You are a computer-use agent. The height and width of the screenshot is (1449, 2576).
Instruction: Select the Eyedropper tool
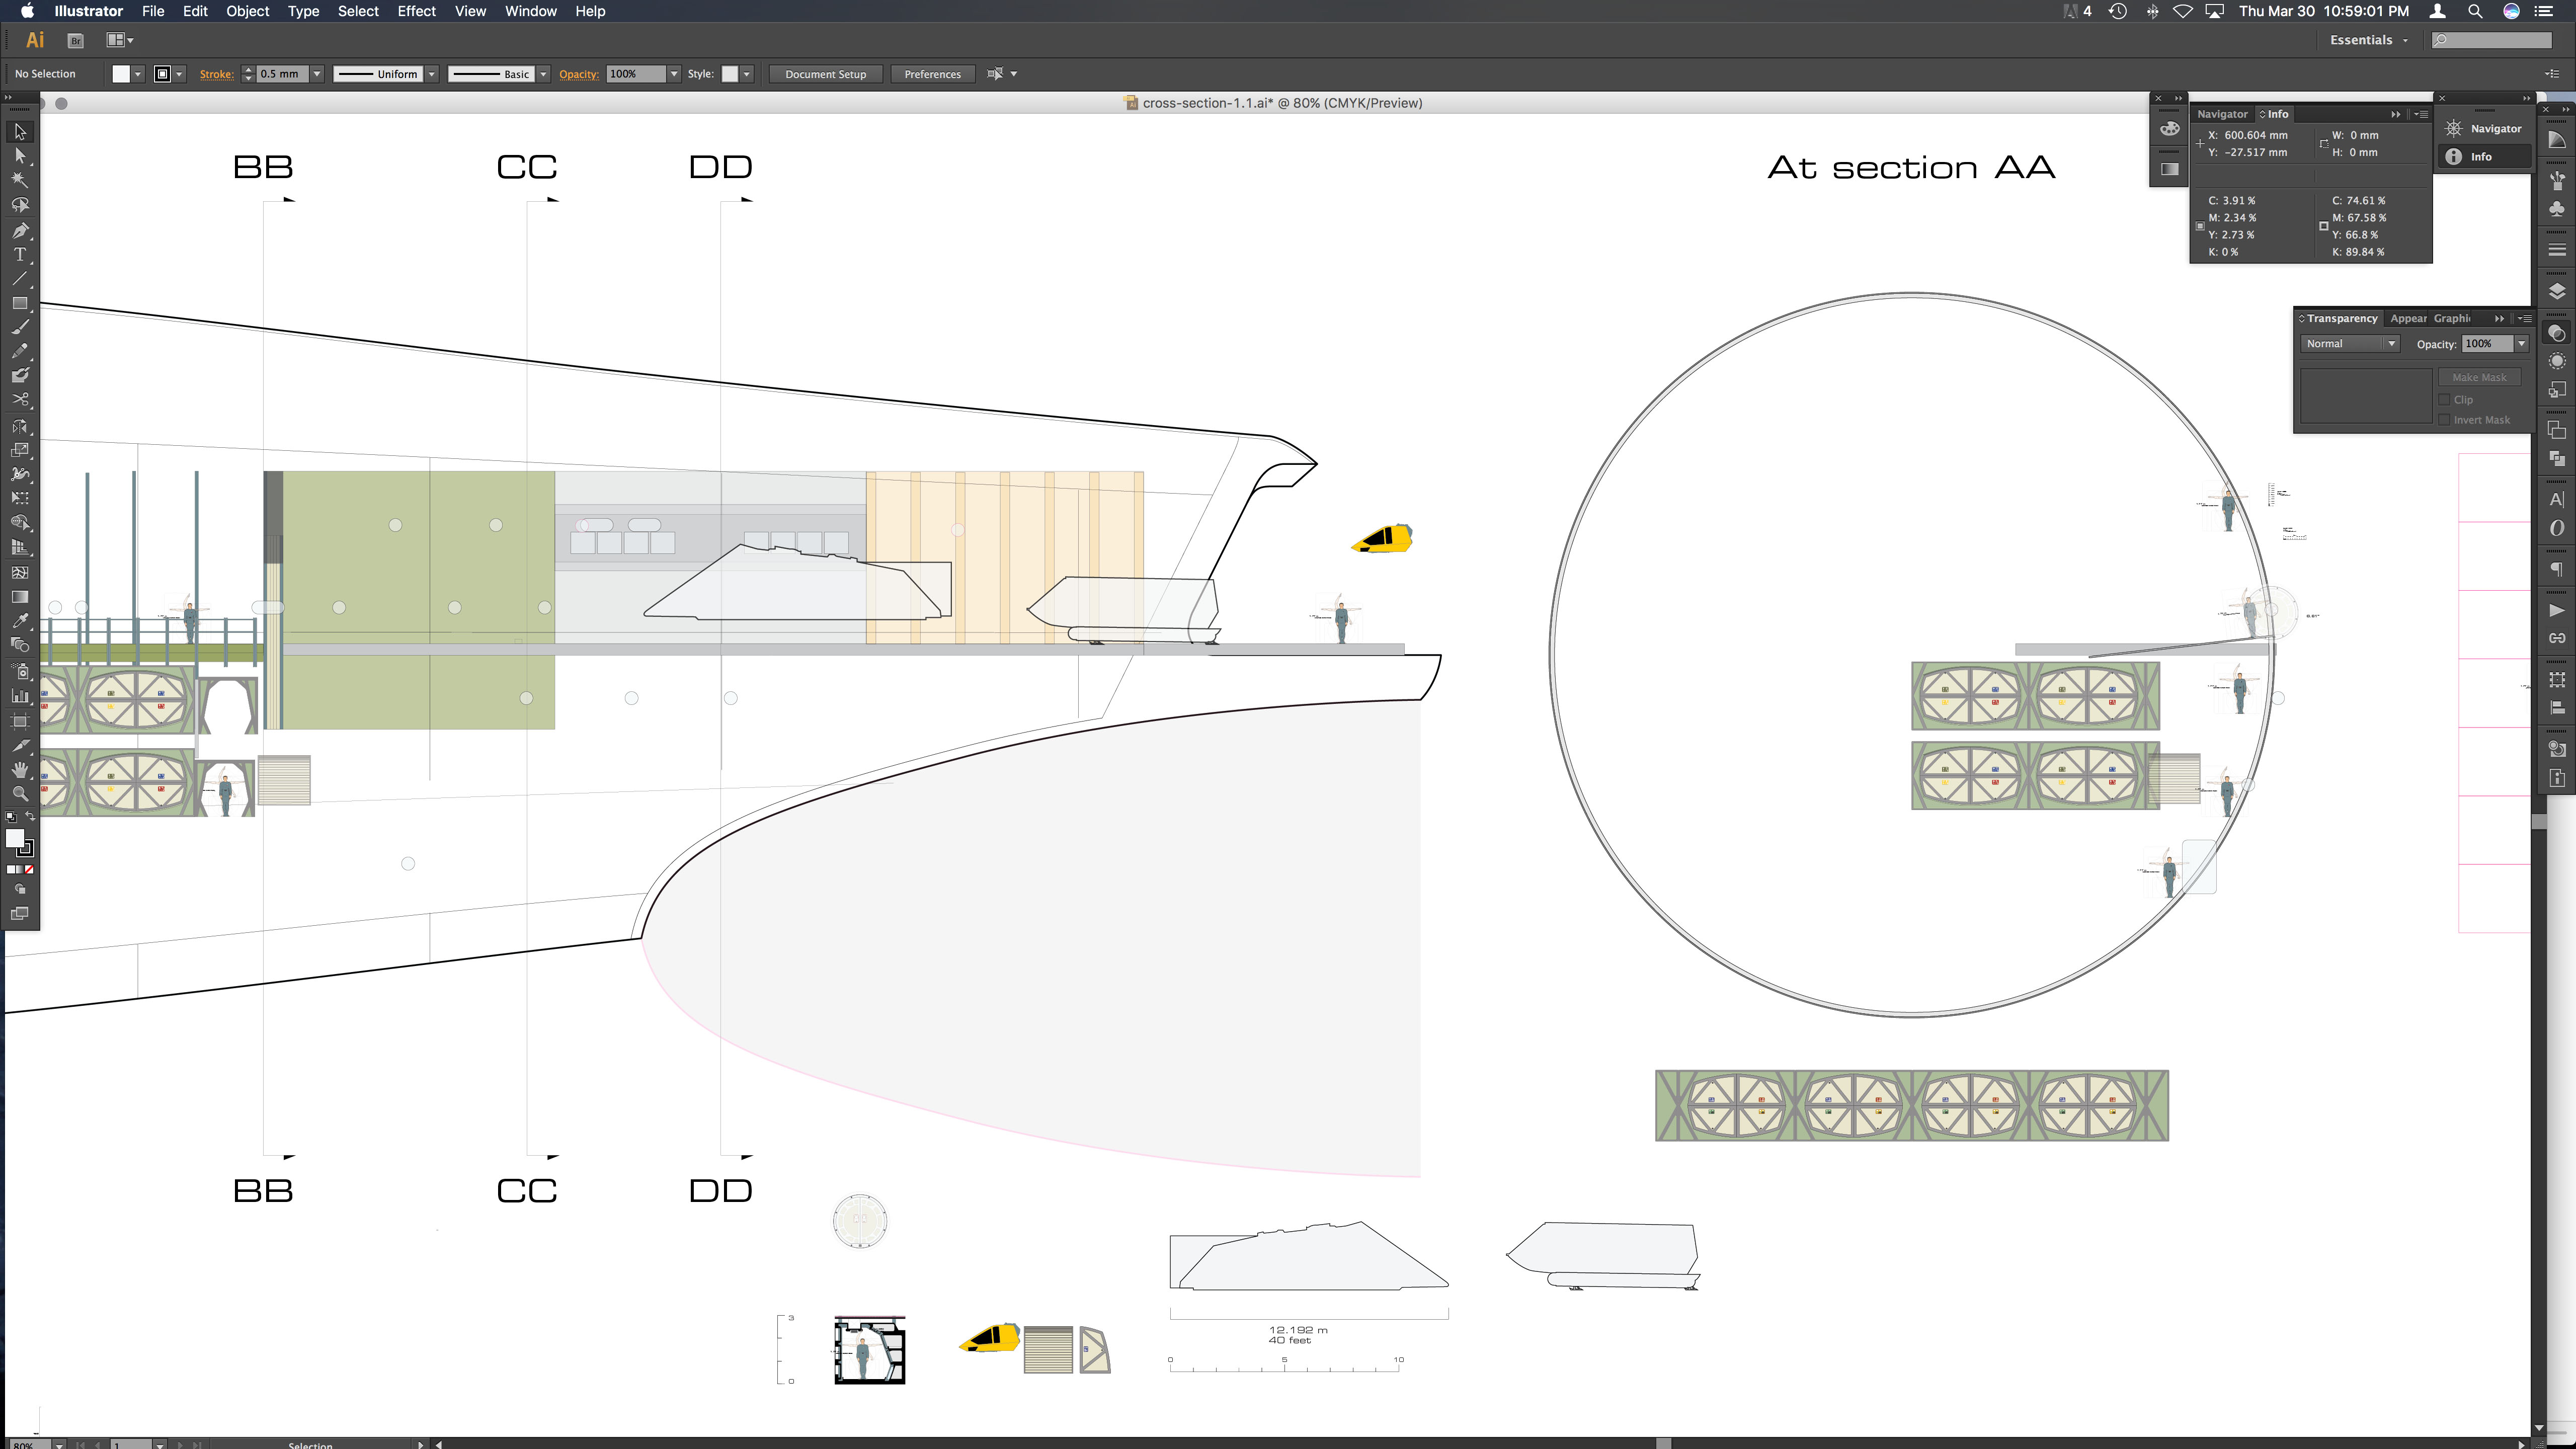point(20,621)
